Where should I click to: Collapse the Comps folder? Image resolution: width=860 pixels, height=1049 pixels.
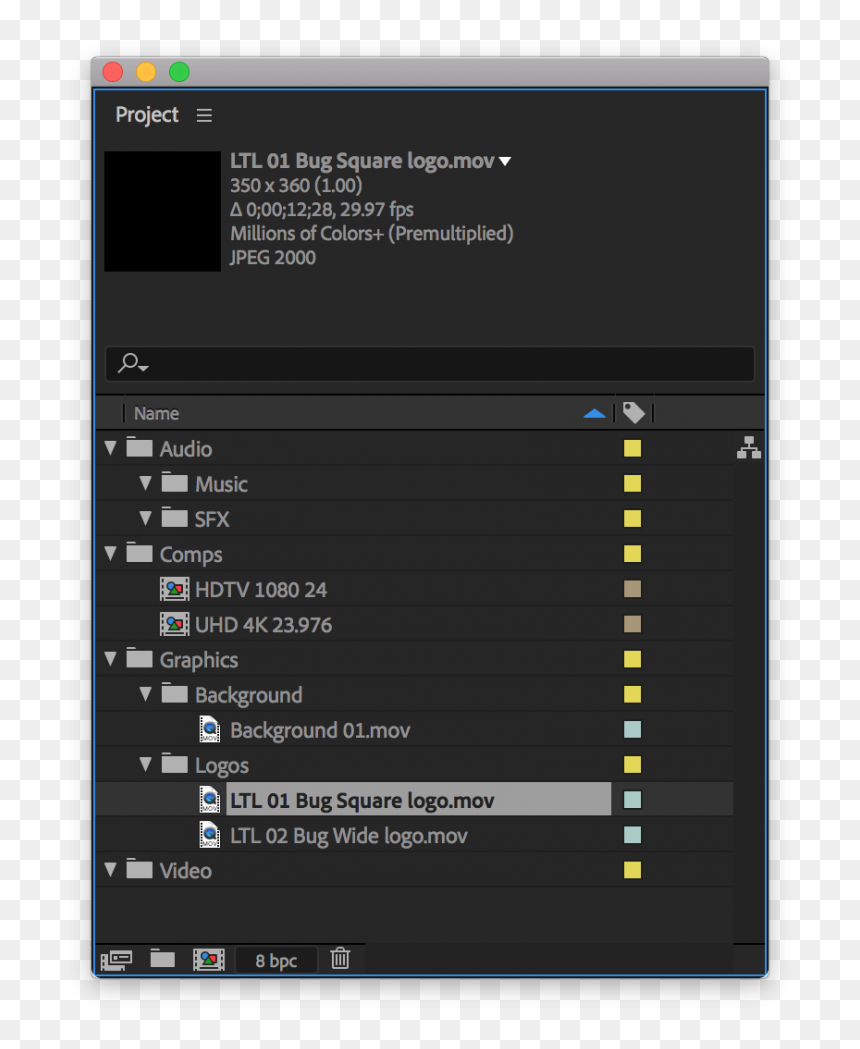[x=110, y=553]
